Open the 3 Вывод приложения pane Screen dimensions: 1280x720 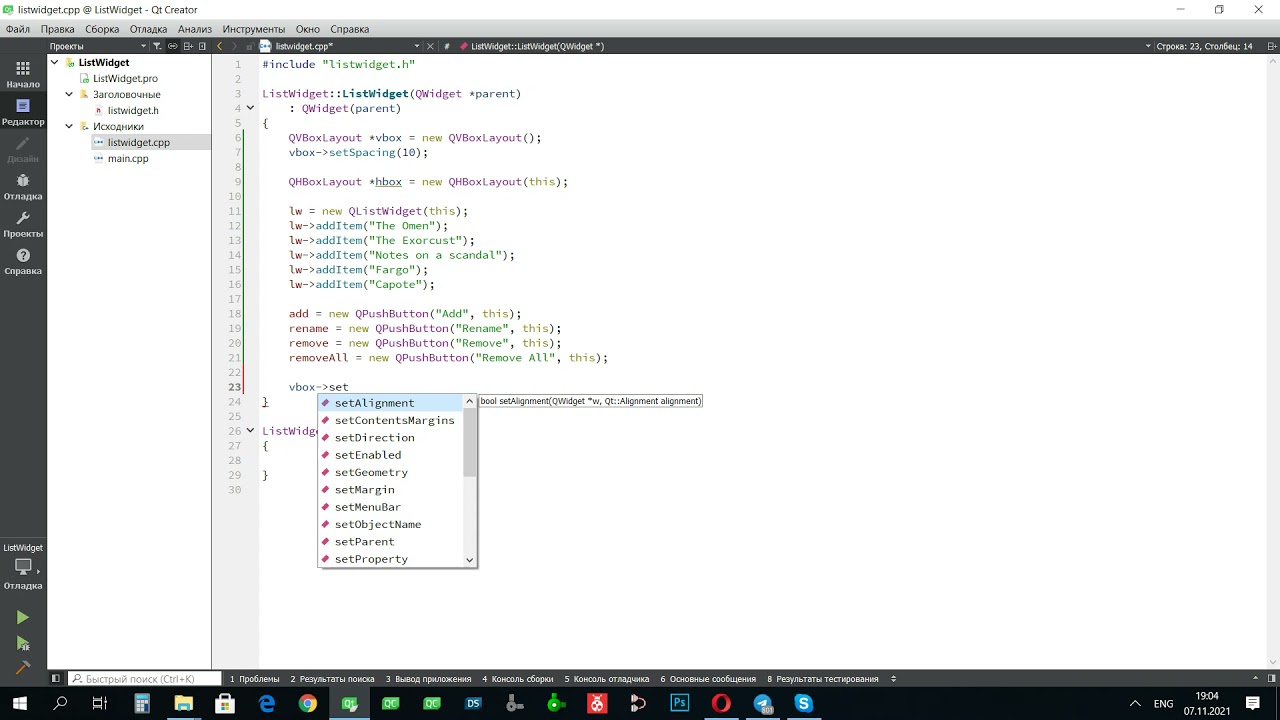pyautogui.click(x=428, y=679)
